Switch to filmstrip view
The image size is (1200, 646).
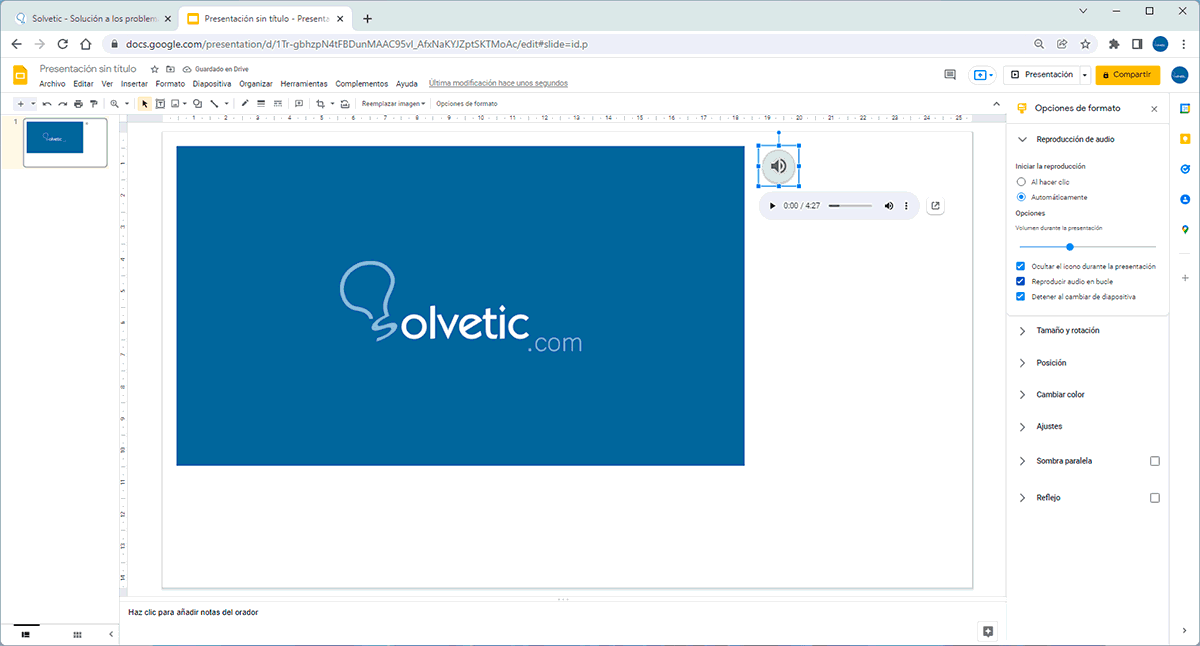[x=26, y=635]
